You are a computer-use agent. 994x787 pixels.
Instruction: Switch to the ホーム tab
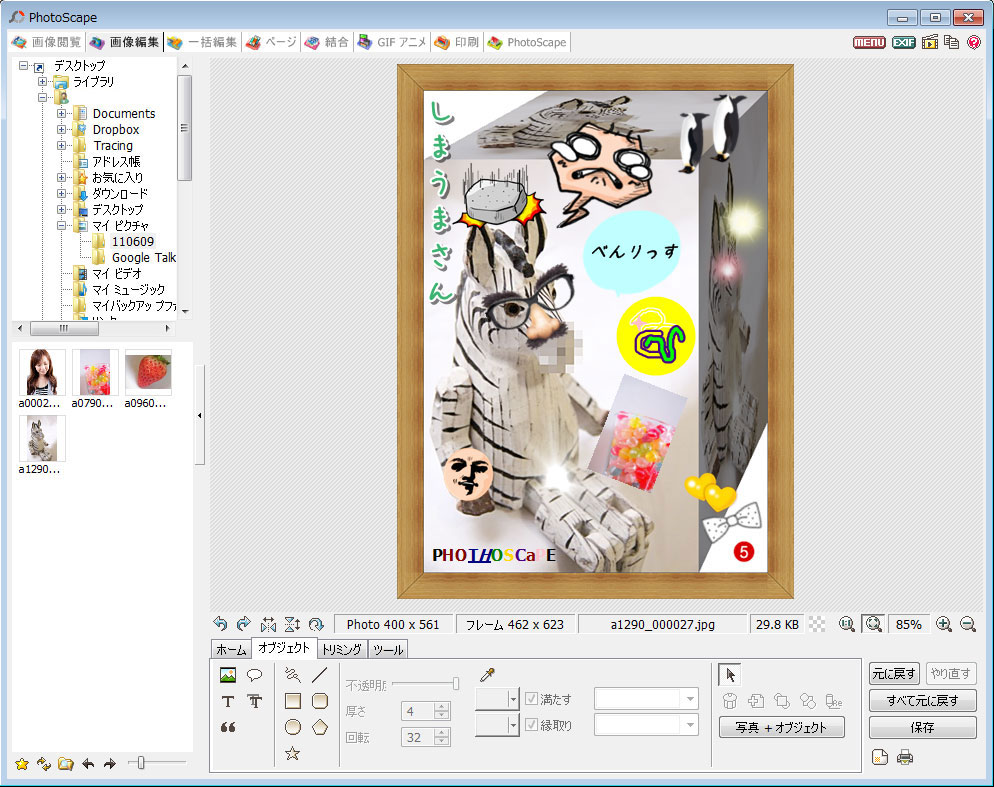[x=231, y=649]
